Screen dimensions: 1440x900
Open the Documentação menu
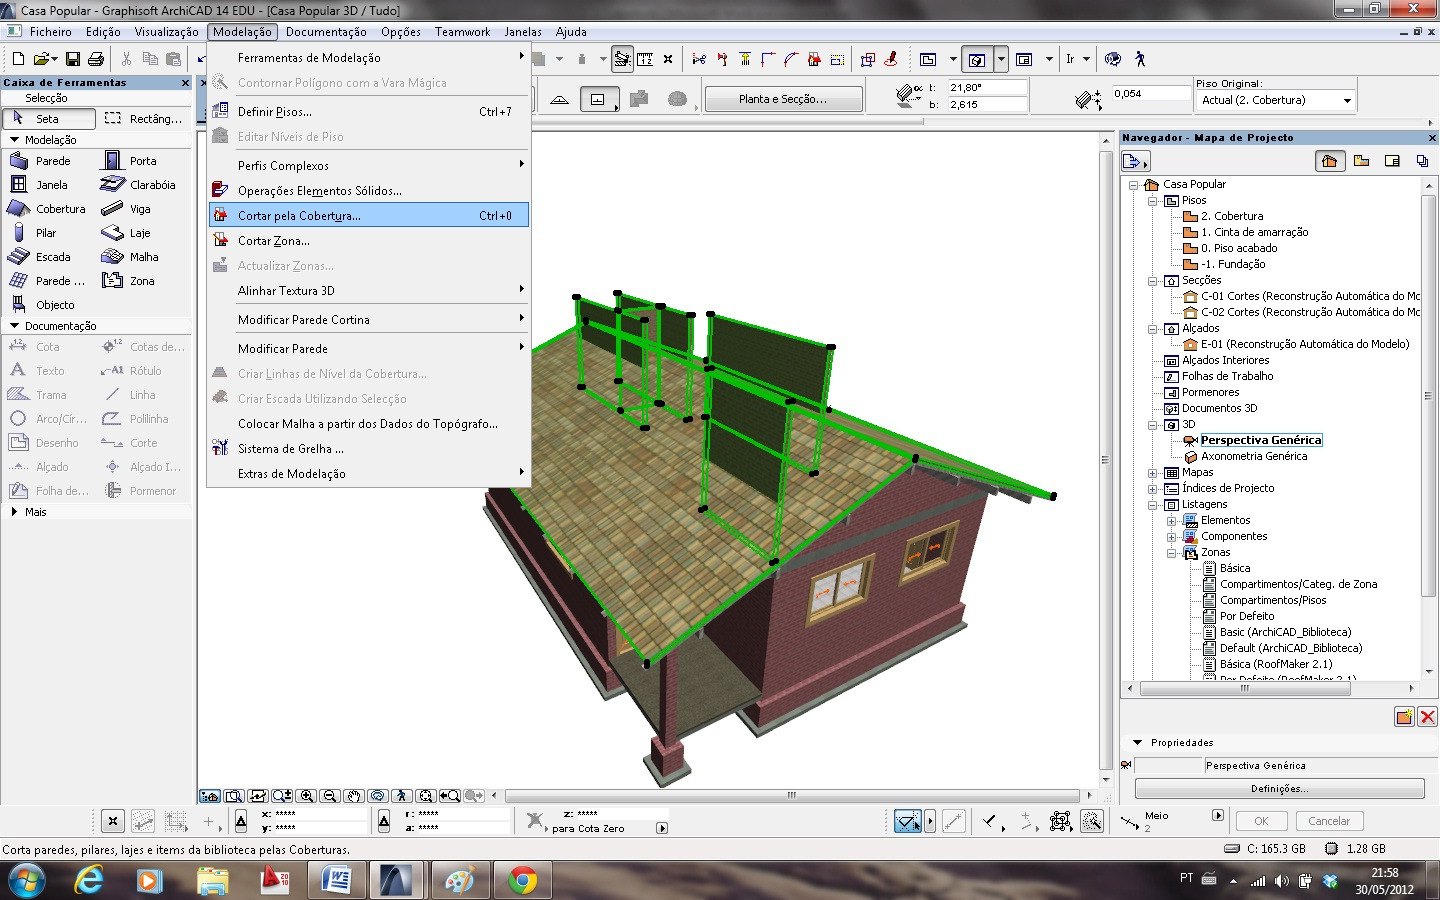pos(326,32)
